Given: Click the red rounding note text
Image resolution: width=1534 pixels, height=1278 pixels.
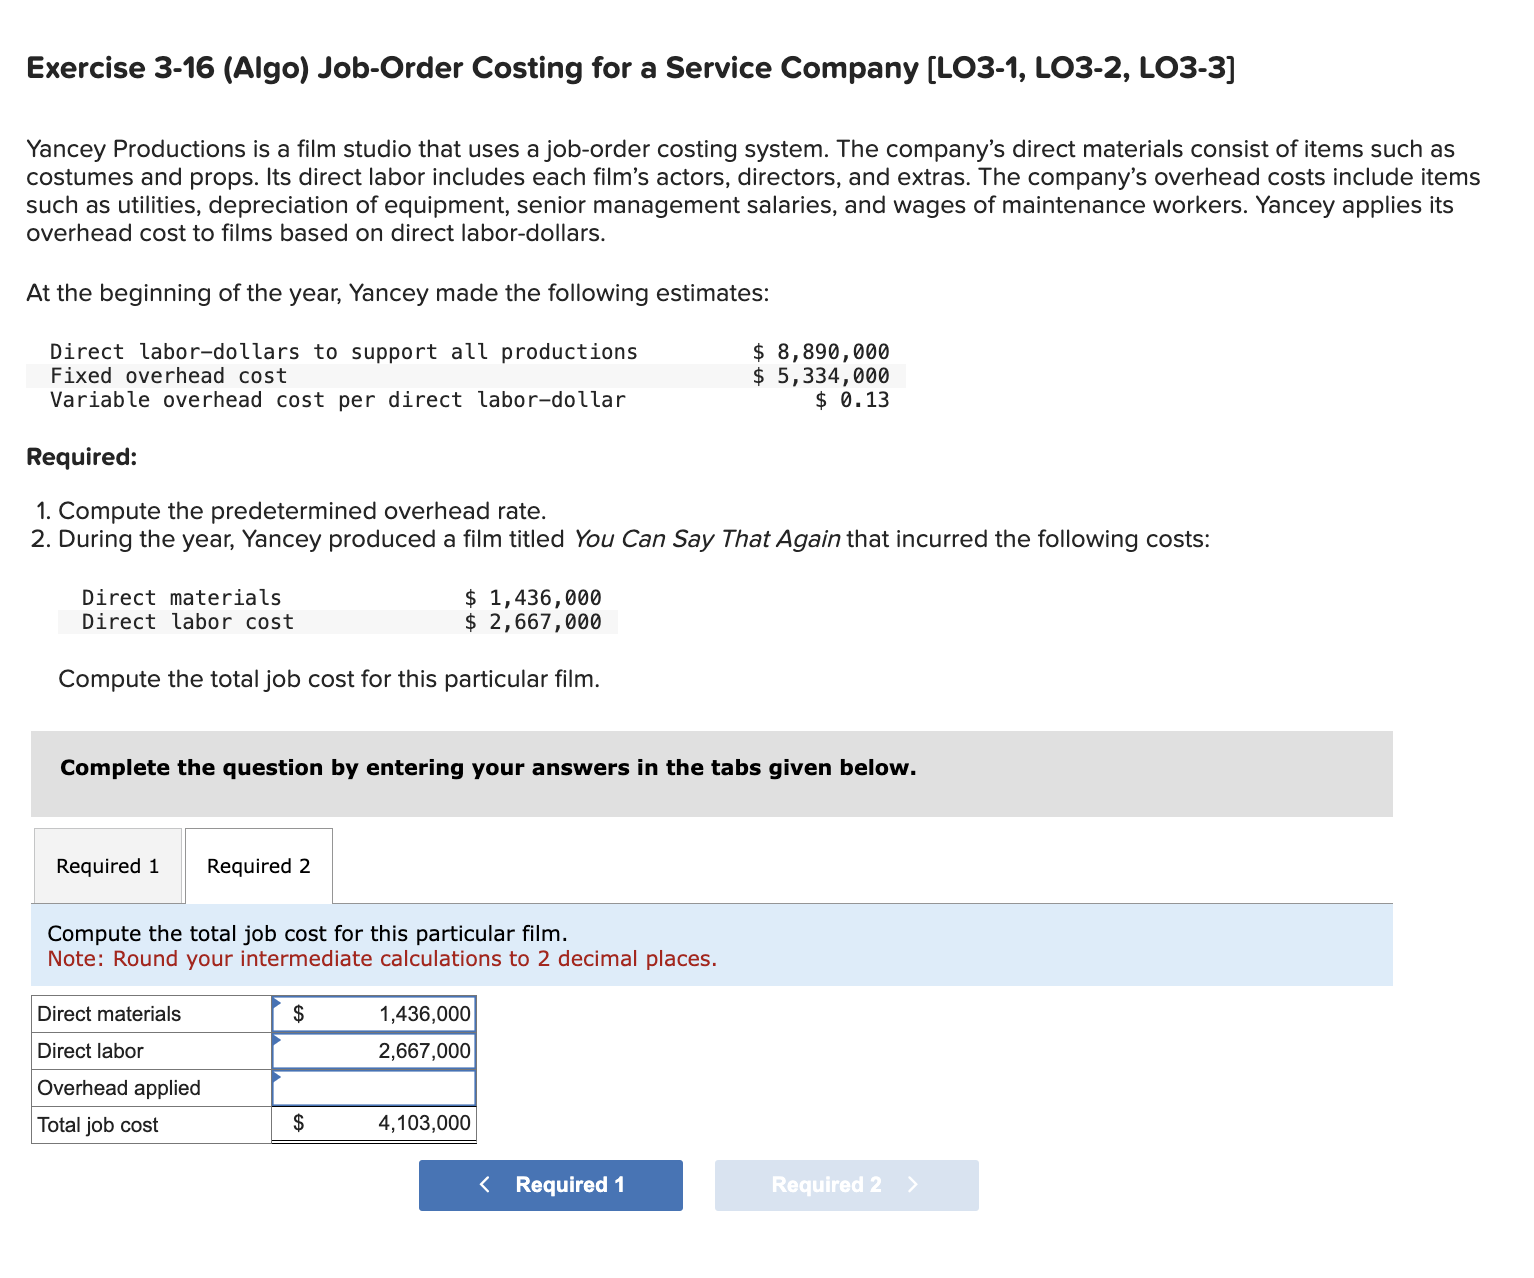Looking at the screenshot, I should (x=381, y=958).
